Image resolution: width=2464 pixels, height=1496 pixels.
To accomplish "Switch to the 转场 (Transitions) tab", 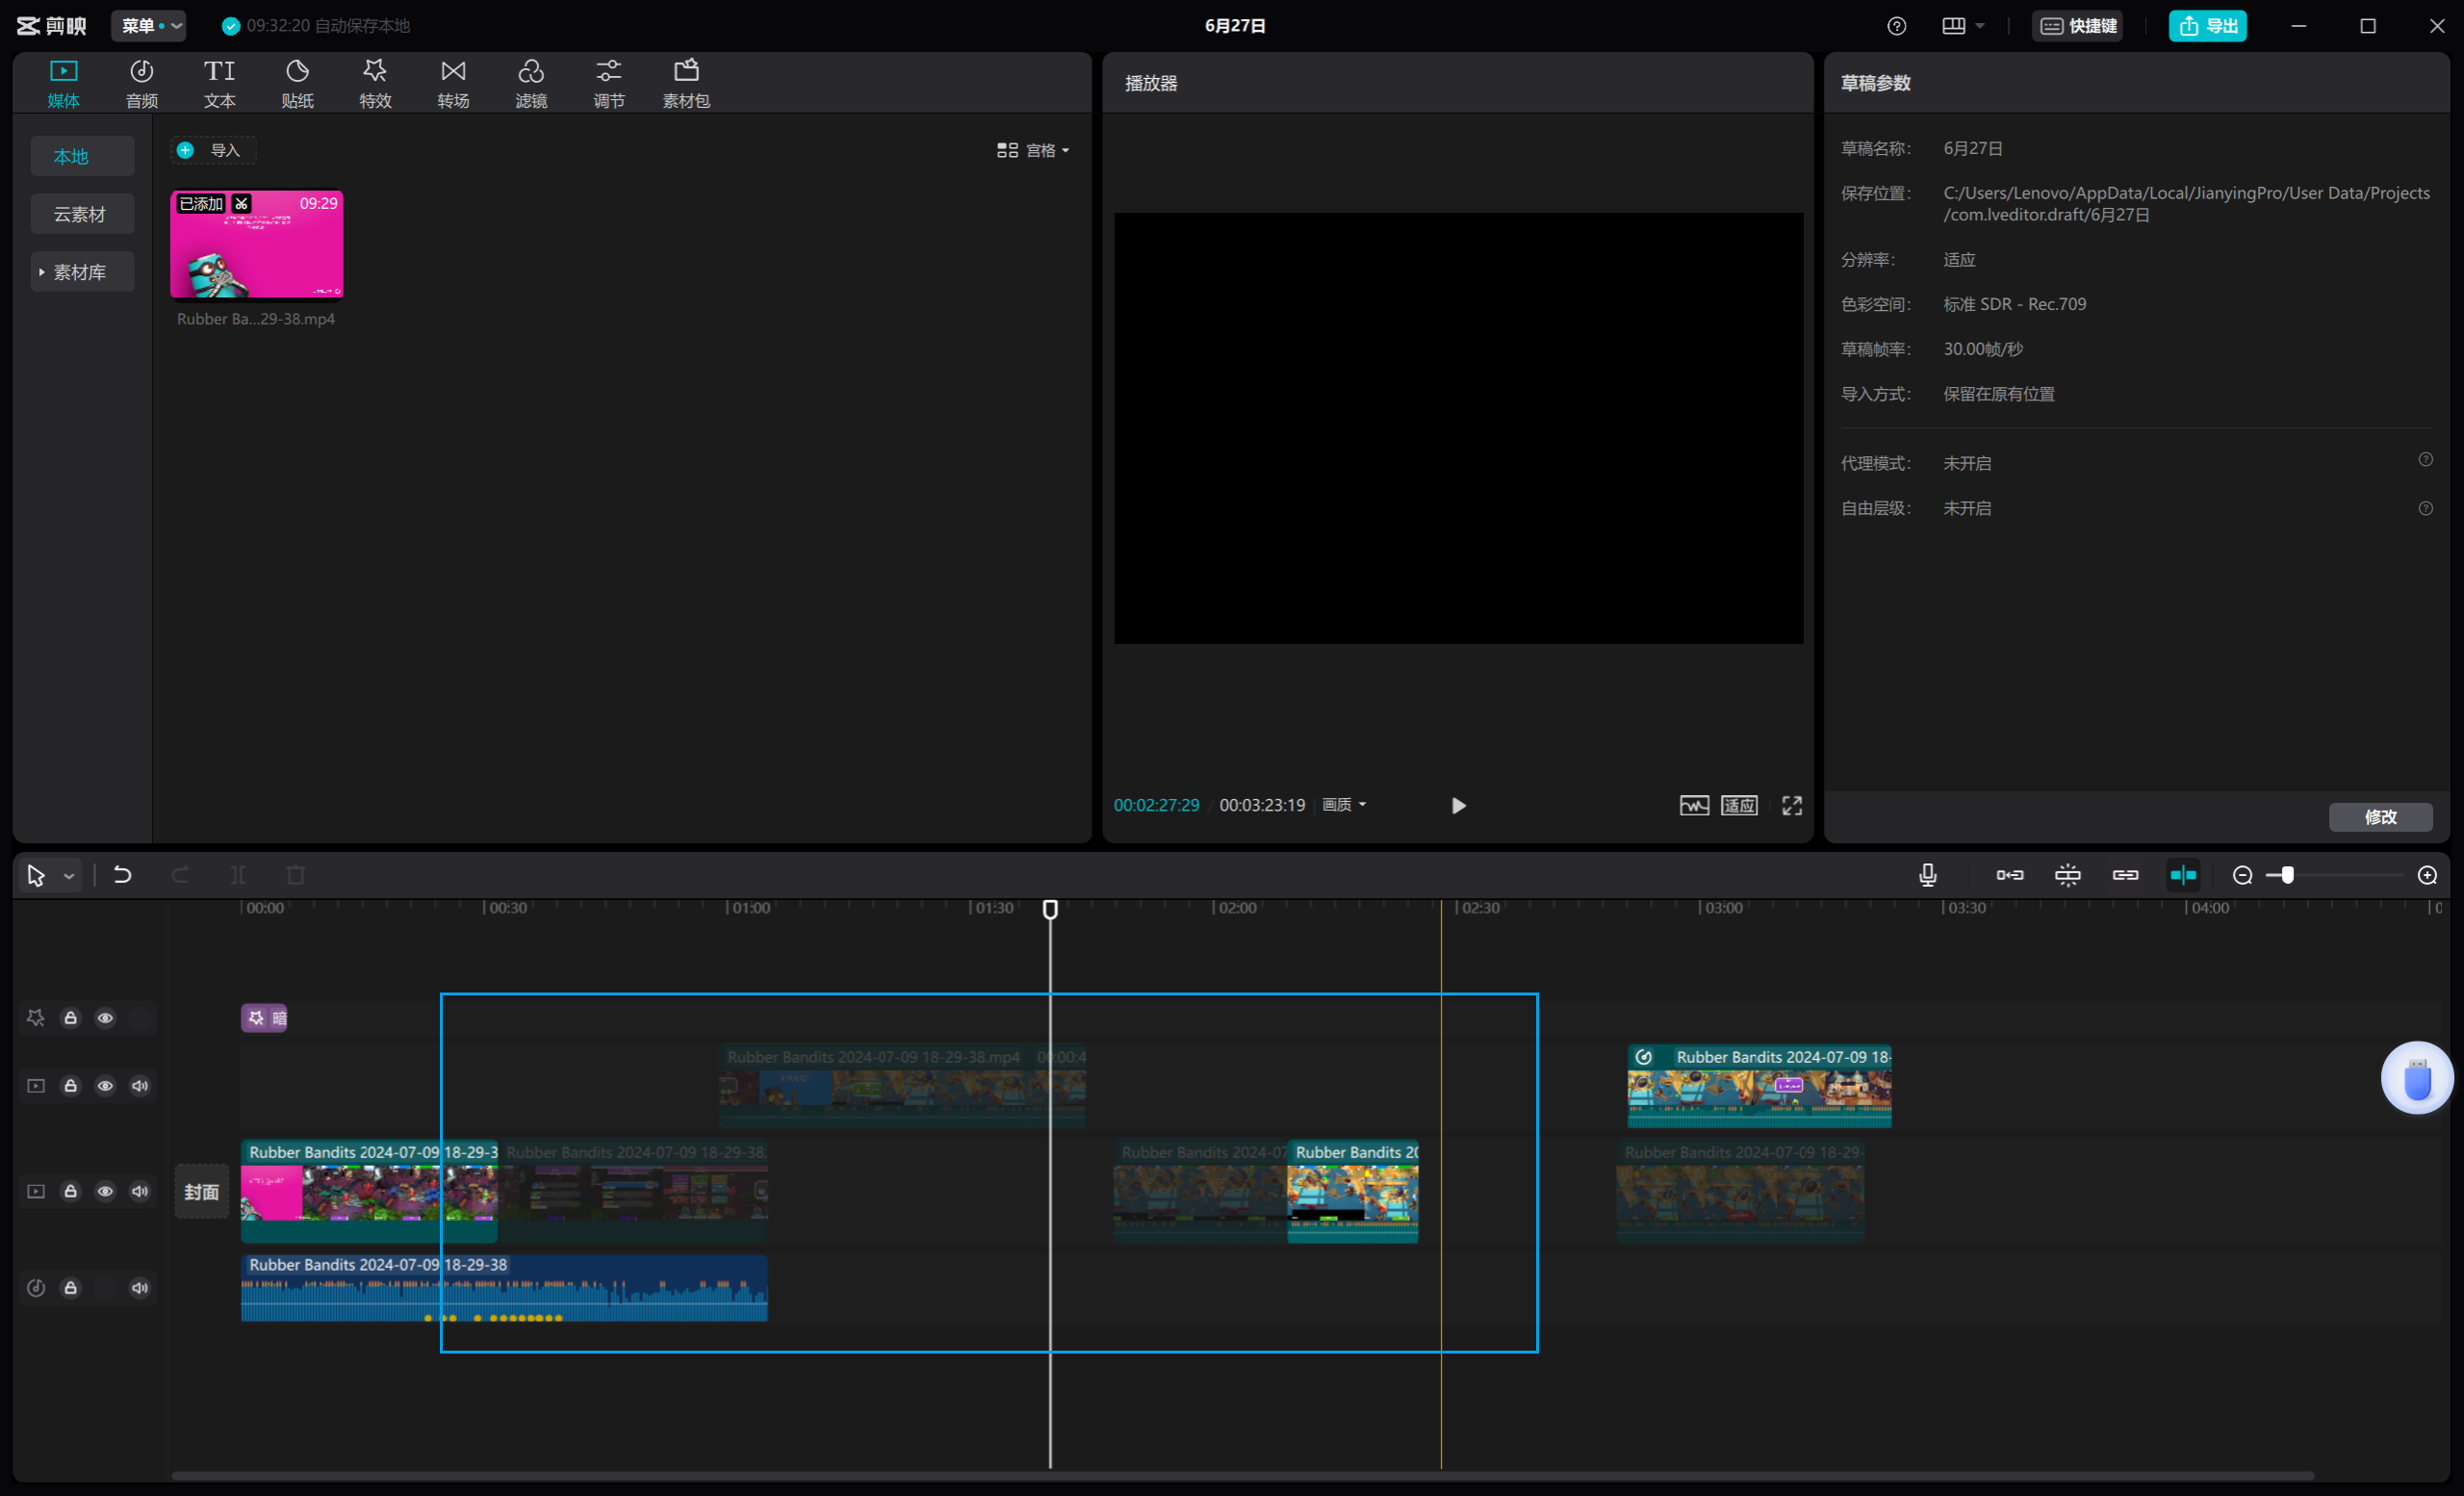I will click(453, 83).
